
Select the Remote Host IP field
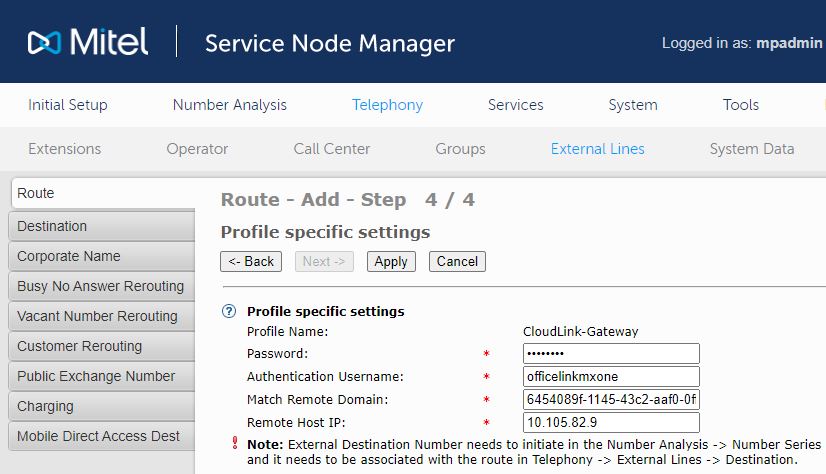(610, 423)
